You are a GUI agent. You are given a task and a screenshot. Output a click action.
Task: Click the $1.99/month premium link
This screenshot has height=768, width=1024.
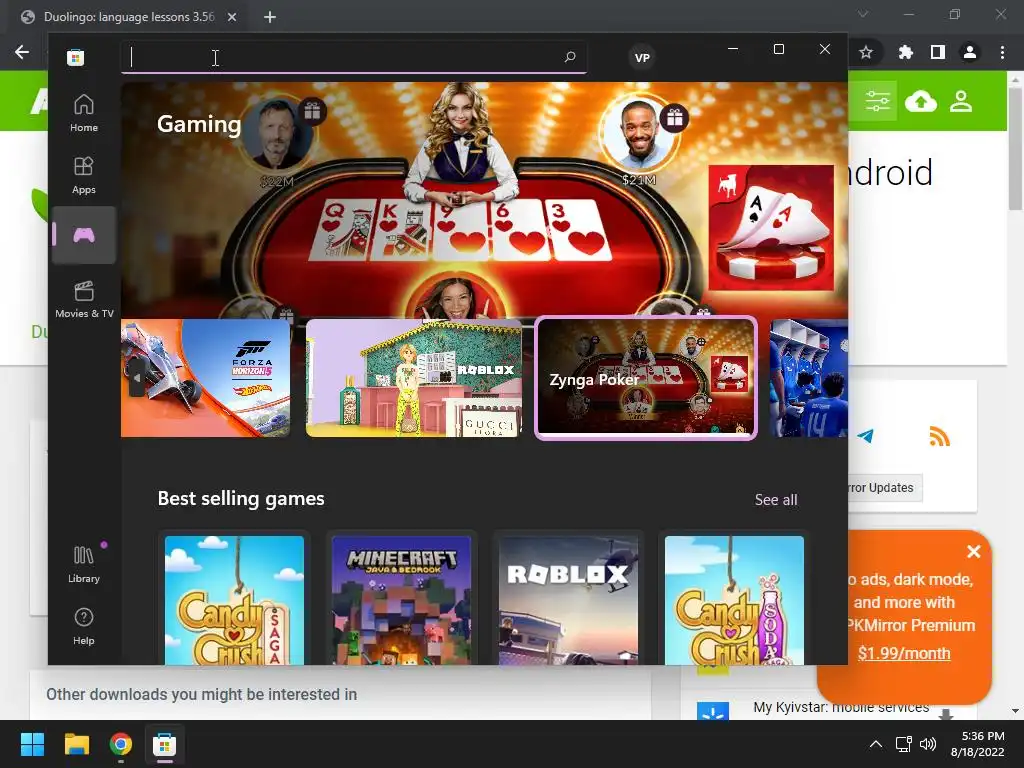point(904,653)
